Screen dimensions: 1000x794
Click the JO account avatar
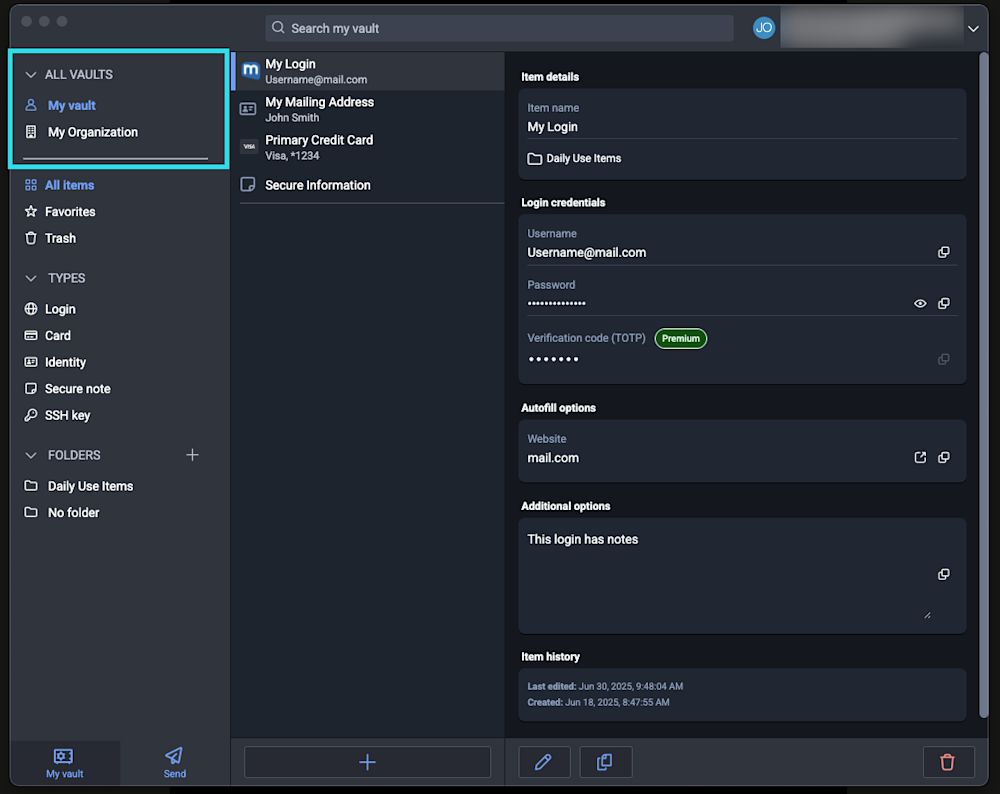[763, 27]
